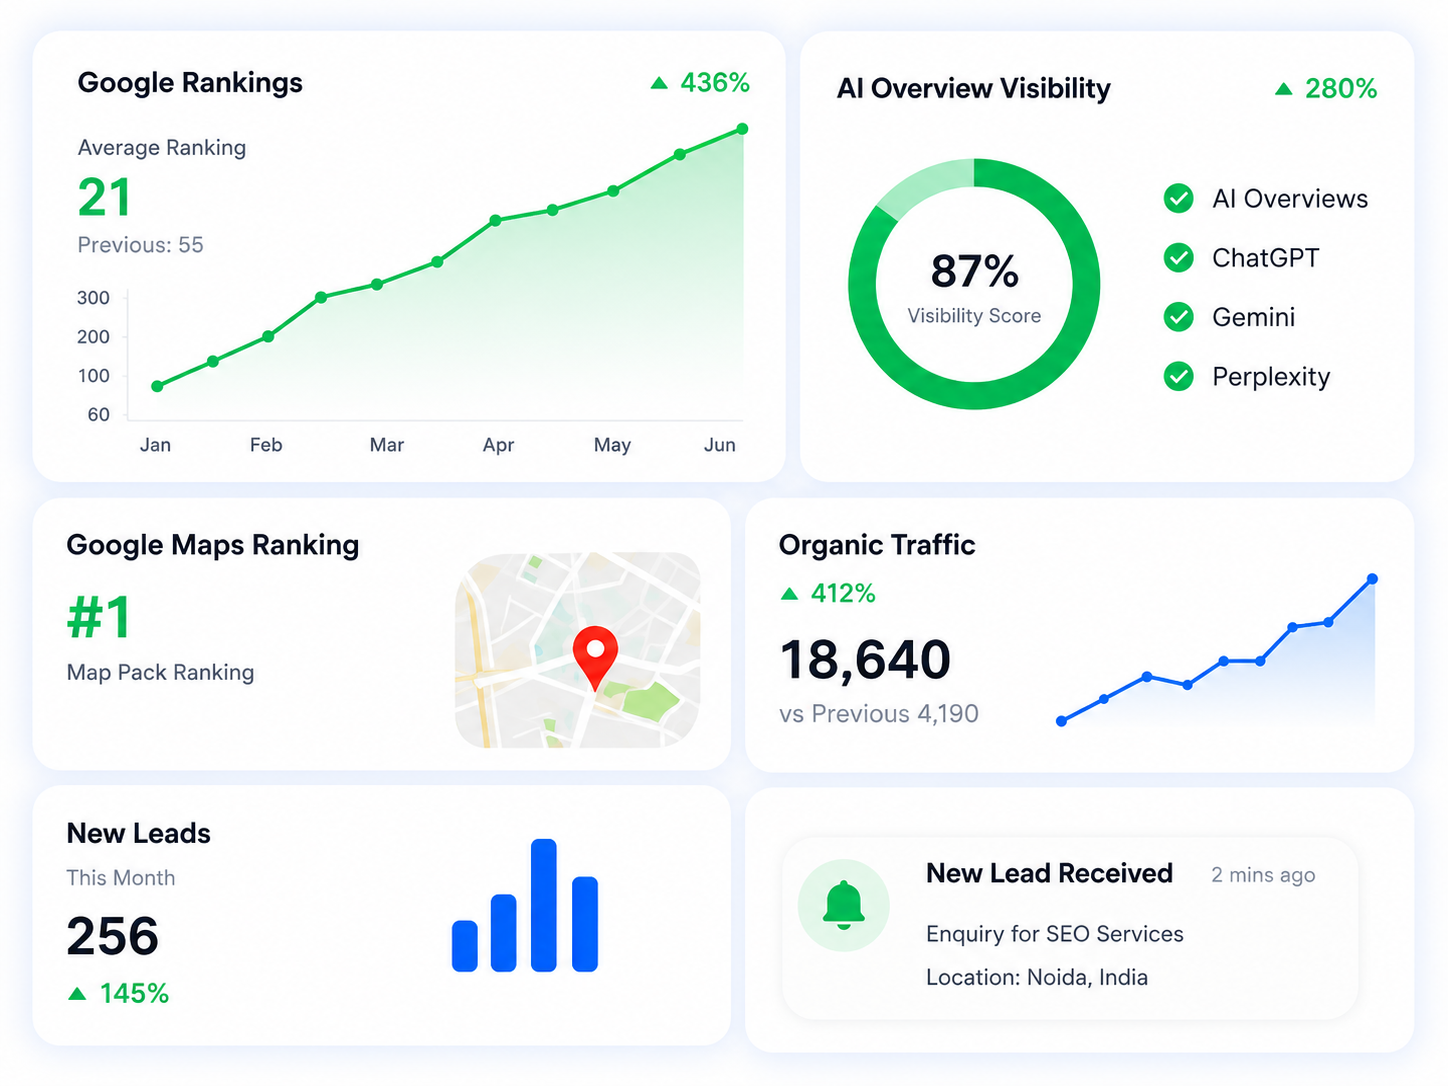Click the first Jan data point on rankings chart
Screen dimensions: 1448x1086
point(157,386)
